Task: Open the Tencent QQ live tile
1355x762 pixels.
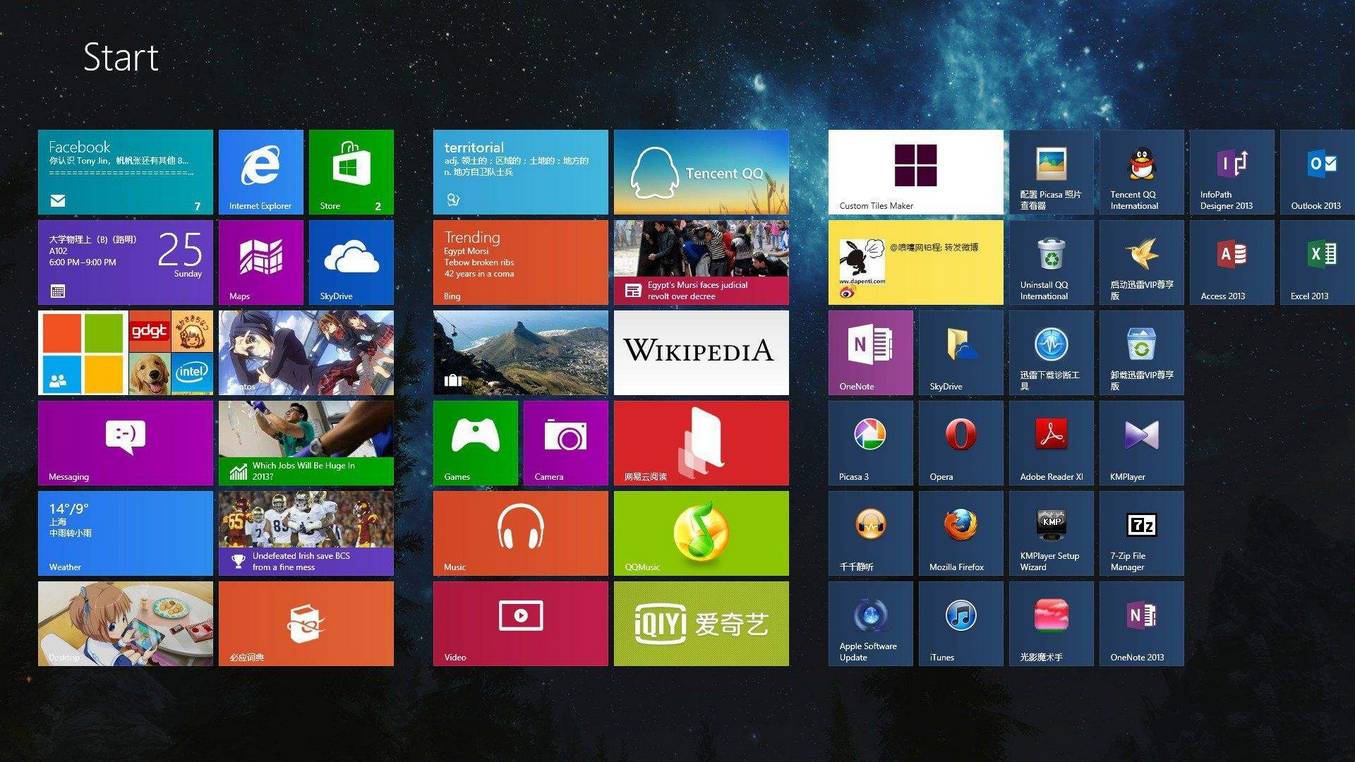Action: coord(700,172)
